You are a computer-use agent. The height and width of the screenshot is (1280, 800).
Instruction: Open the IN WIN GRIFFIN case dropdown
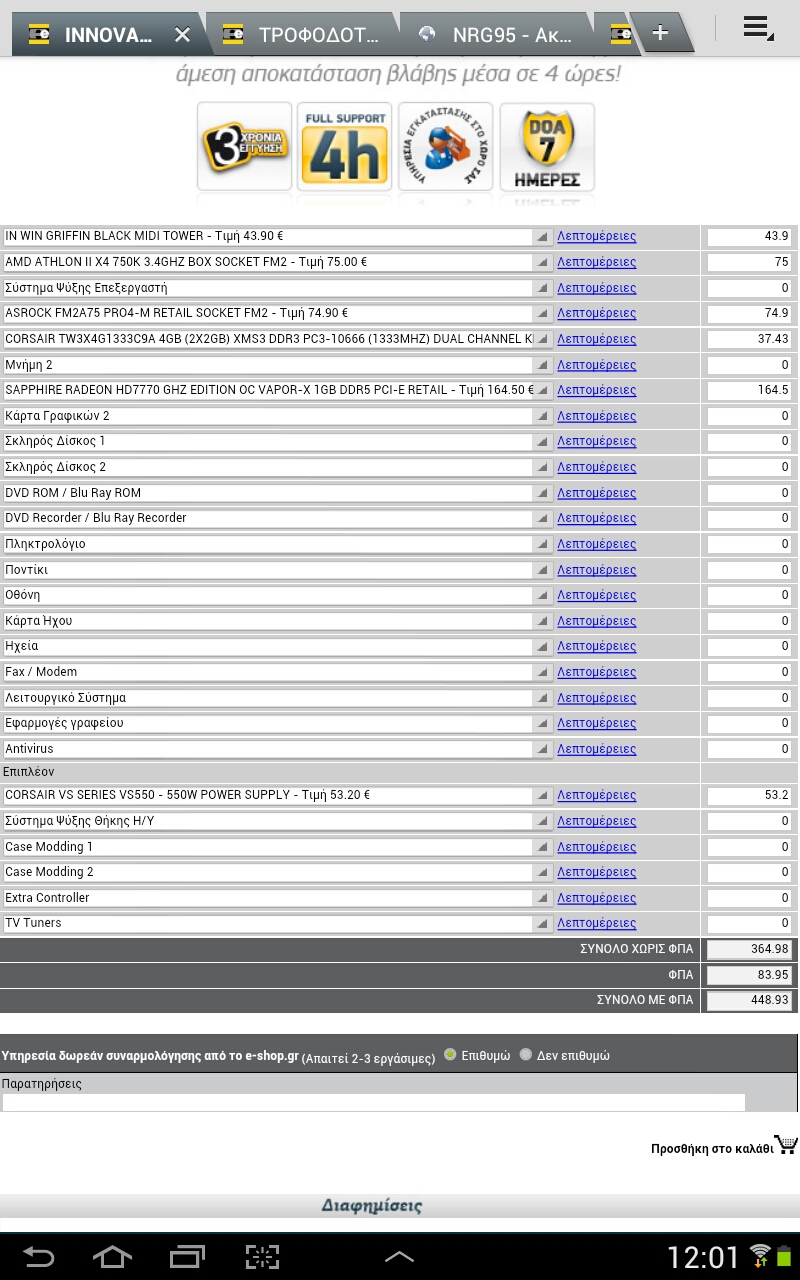(x=278, y=237)
